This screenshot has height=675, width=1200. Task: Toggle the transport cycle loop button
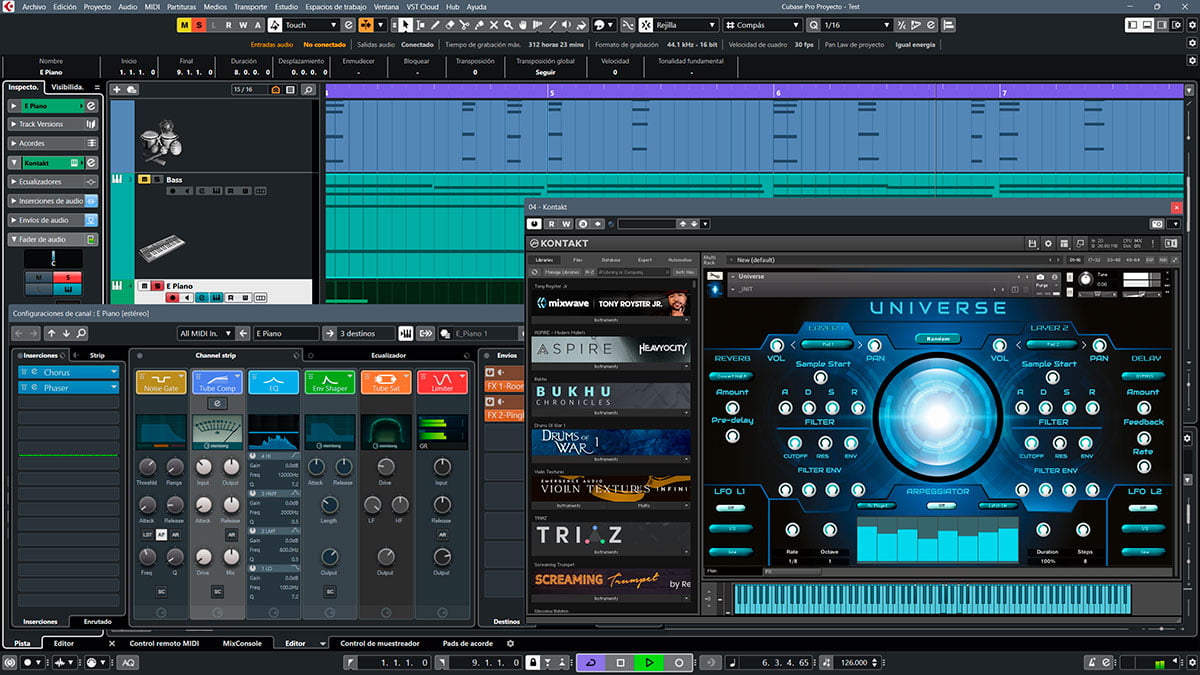point(591,662)
